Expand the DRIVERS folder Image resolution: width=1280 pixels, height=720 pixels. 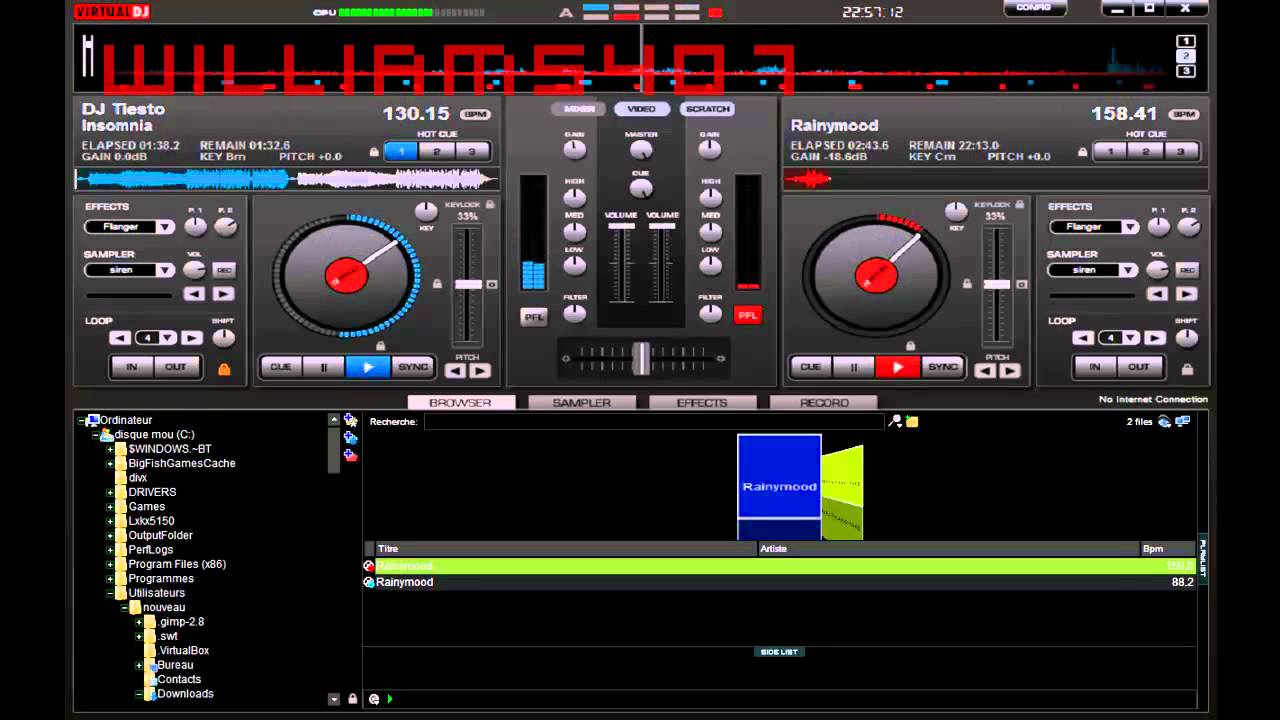[x=110, y=493]
